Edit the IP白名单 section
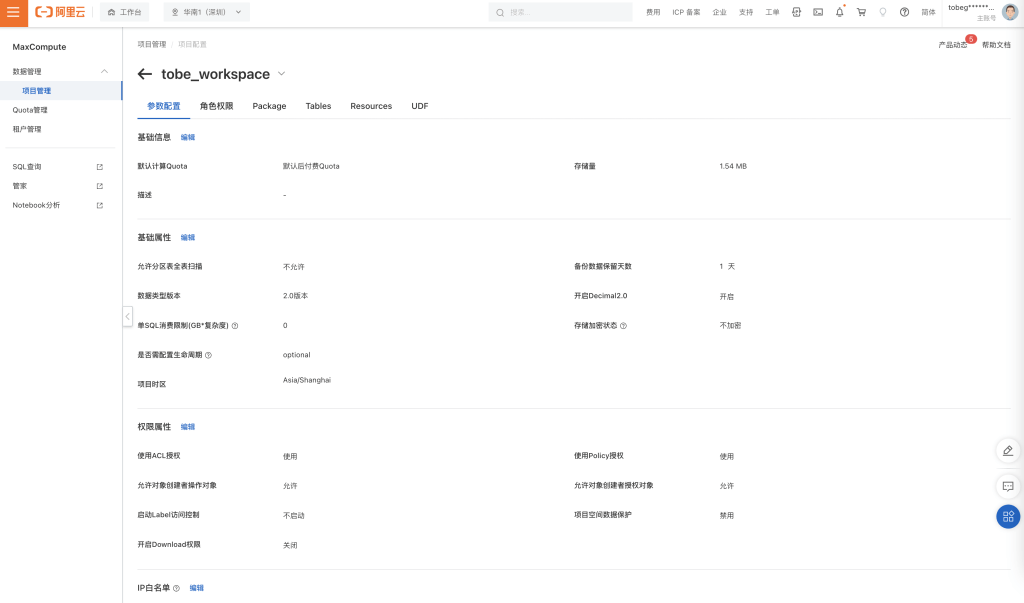1024x603 pixels. pyautogui.click(x=197, y=588)
